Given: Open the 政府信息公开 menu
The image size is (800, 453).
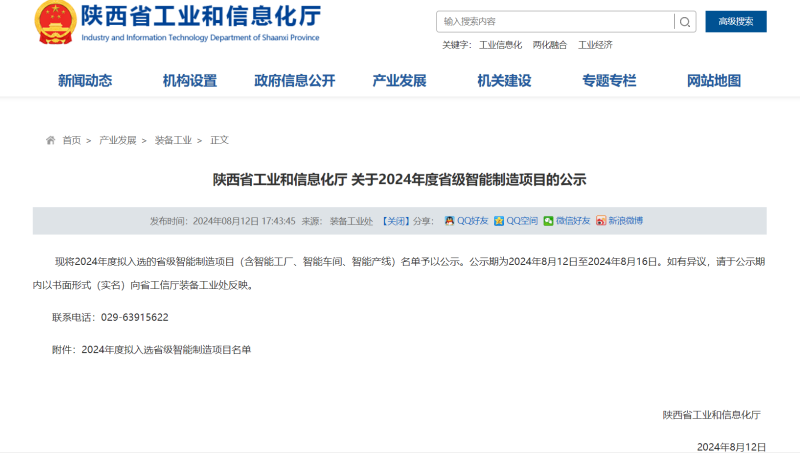Looking at the screenshot, I should (x=295, y=81).
